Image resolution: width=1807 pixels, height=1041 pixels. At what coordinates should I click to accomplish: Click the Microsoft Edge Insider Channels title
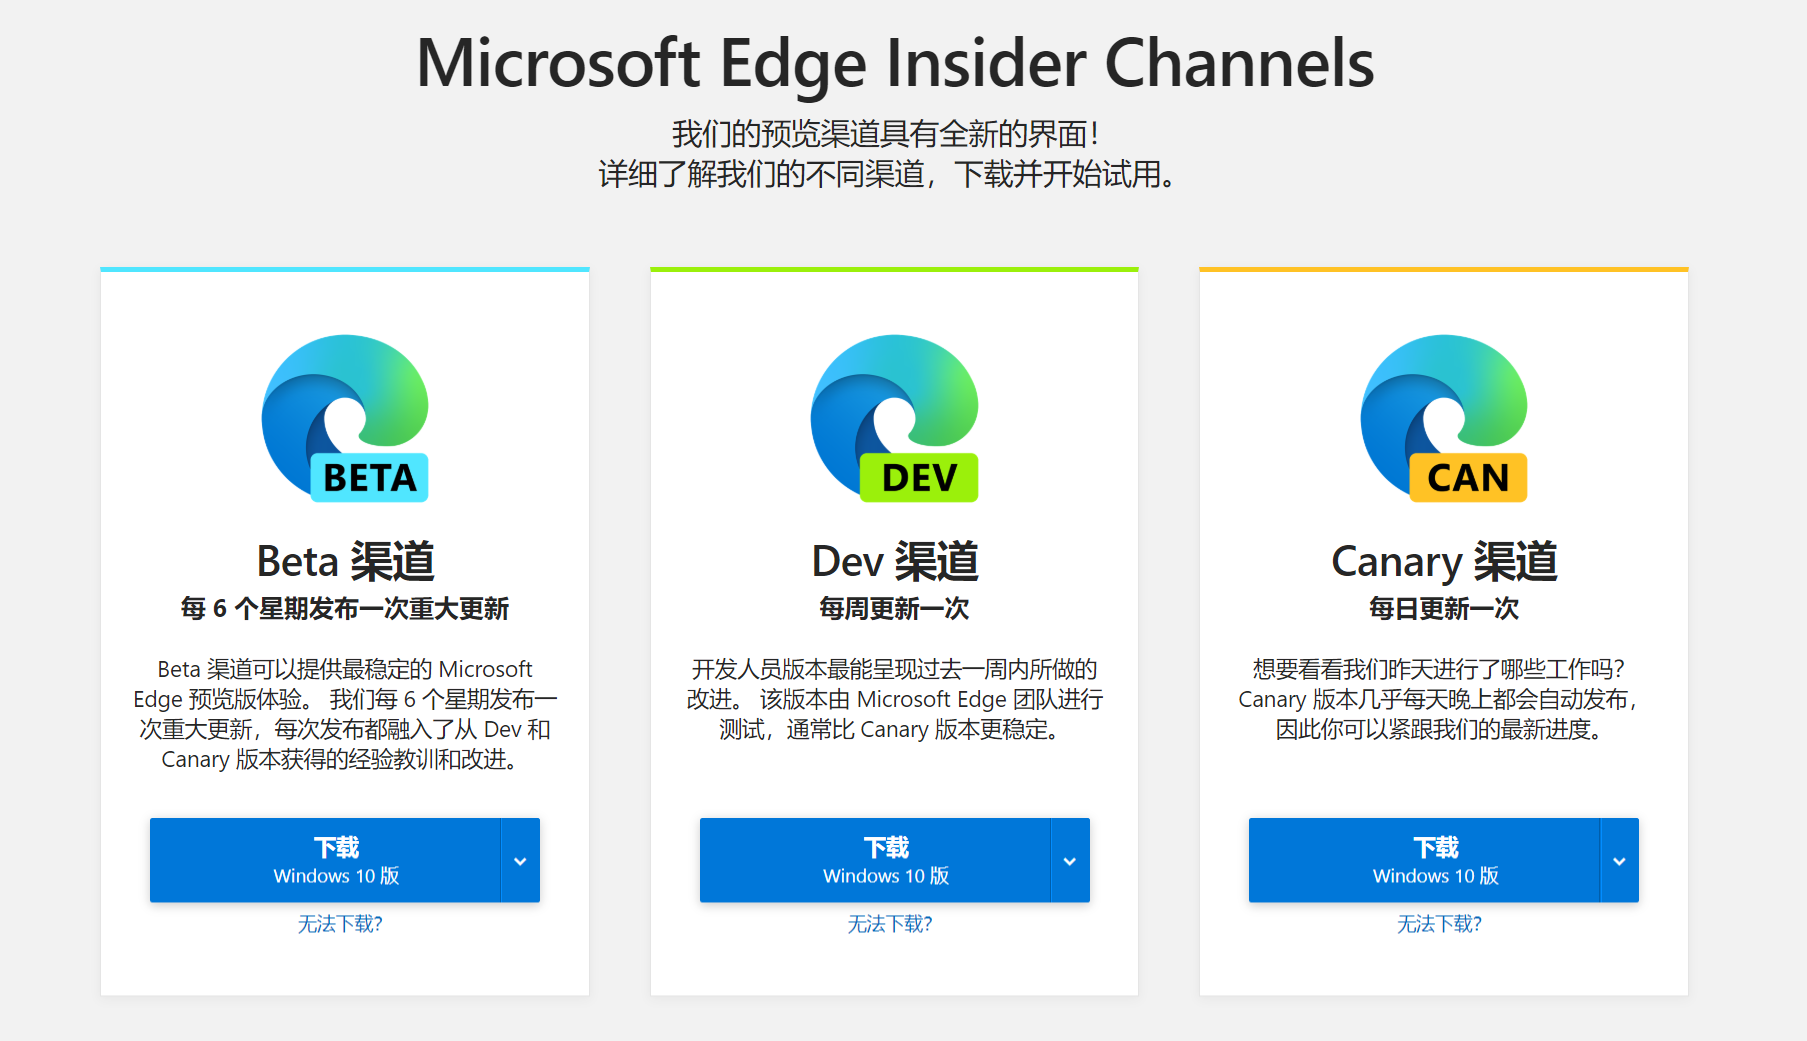tap(895, 63)
